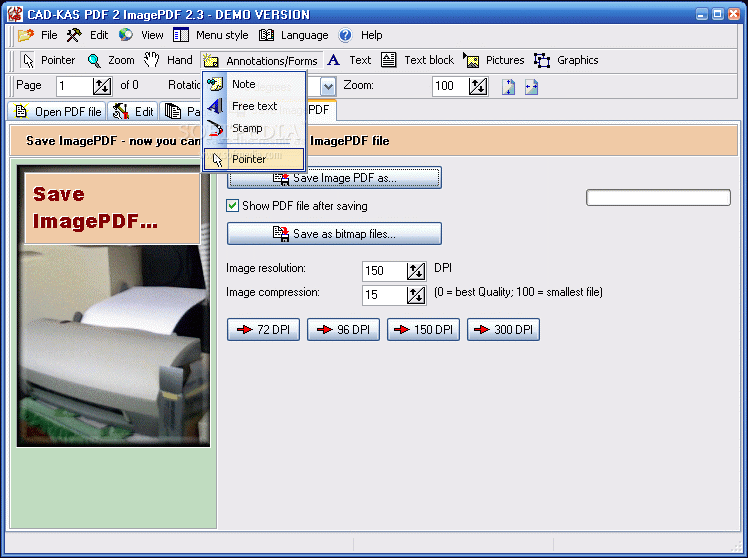
Task: Select the Graphics tool
Action: 566,60
